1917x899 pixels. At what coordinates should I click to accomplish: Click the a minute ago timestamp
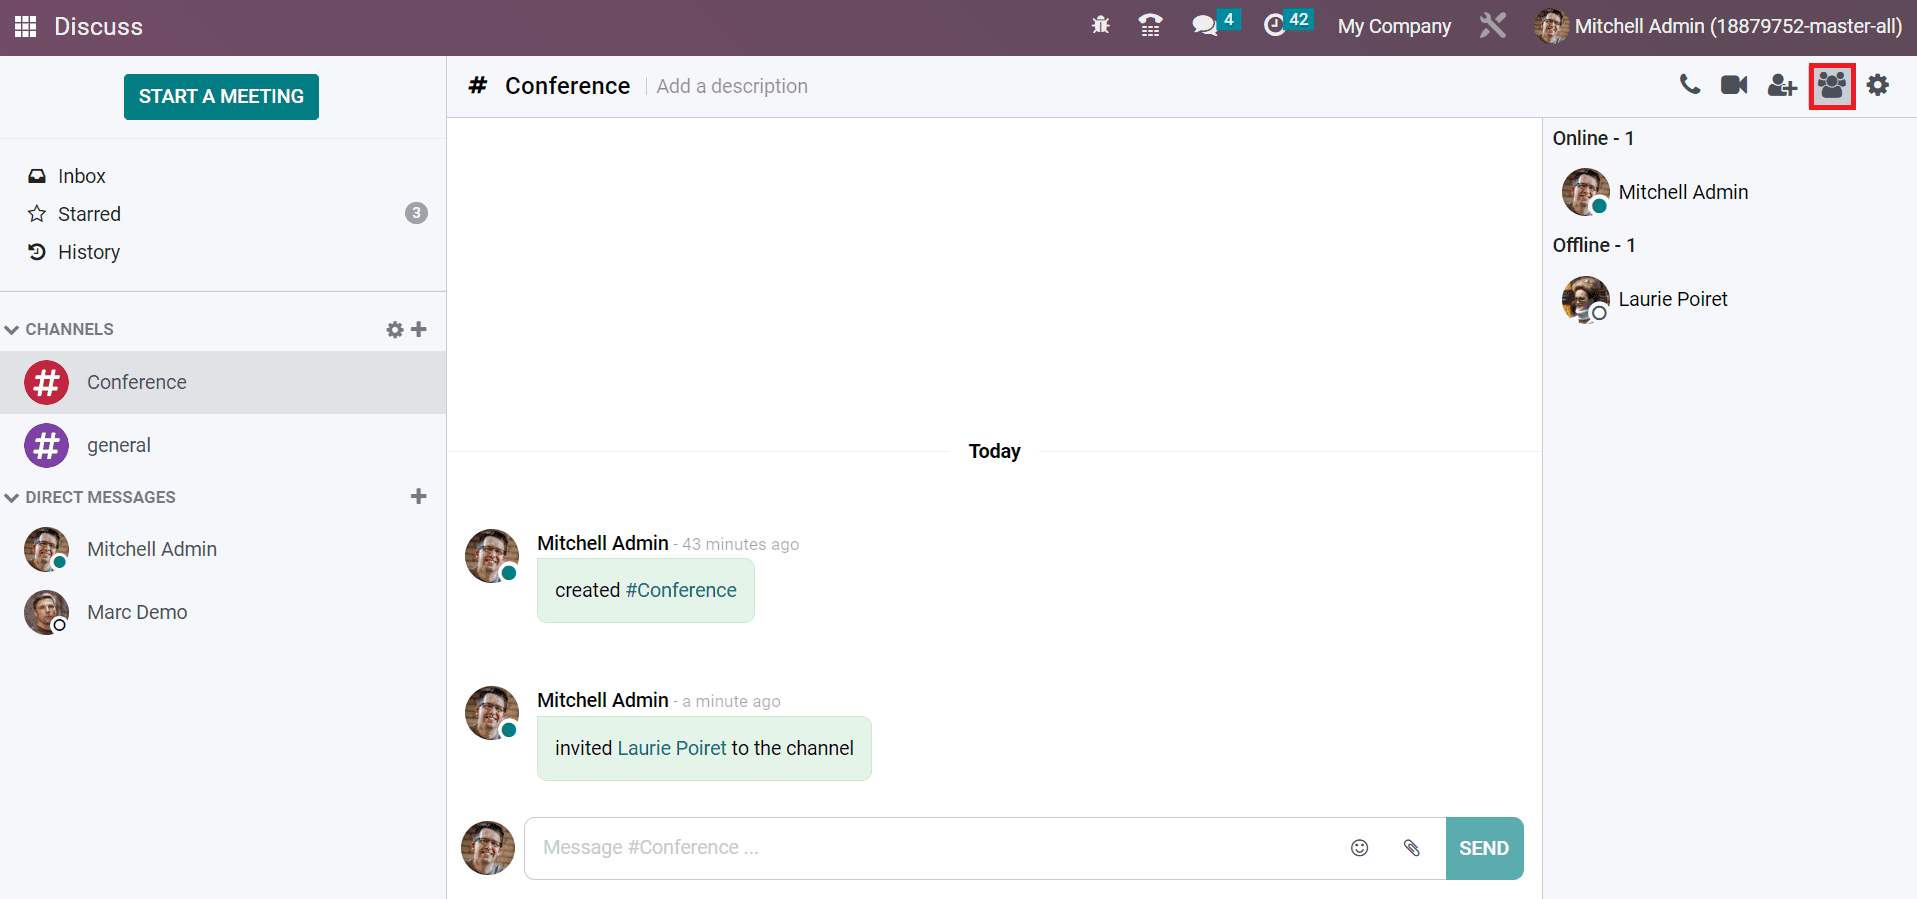point(731,701)
